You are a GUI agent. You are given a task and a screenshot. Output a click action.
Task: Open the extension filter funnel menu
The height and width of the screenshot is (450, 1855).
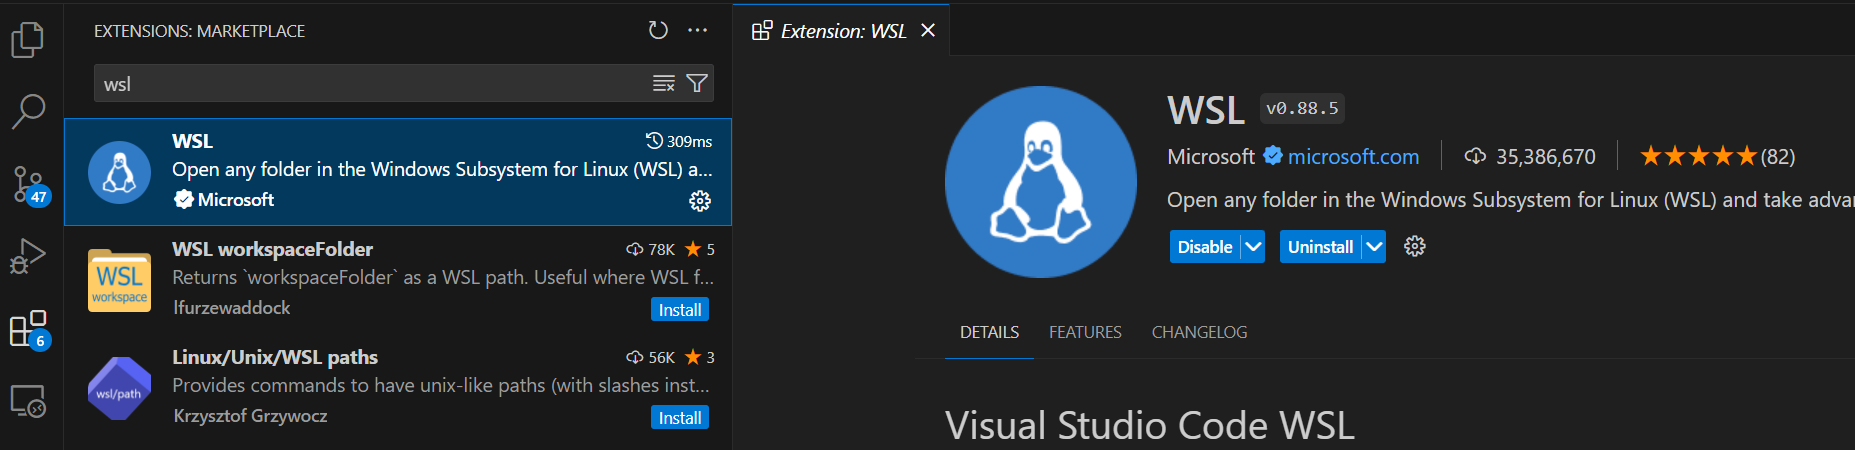tap(697, 83)
